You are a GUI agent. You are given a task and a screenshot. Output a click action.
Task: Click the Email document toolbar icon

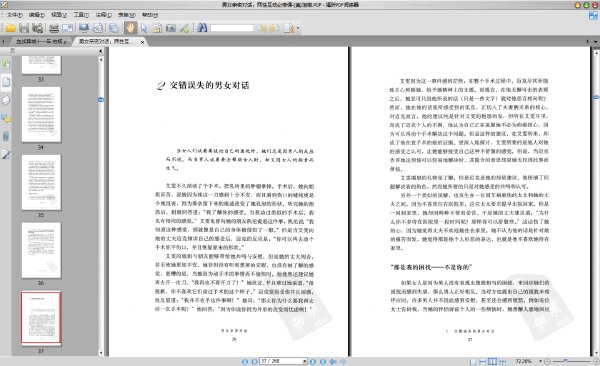tap(67, 28)
